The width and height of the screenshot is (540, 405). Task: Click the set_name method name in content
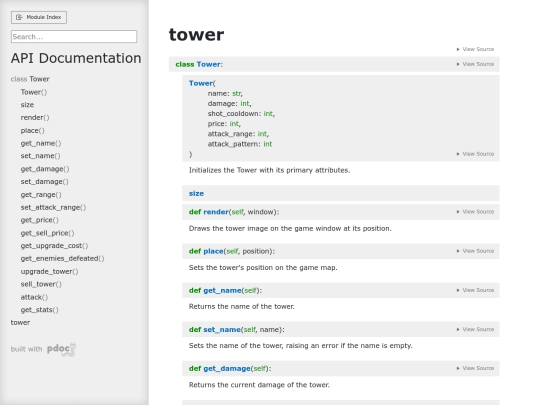pos(222,330)
